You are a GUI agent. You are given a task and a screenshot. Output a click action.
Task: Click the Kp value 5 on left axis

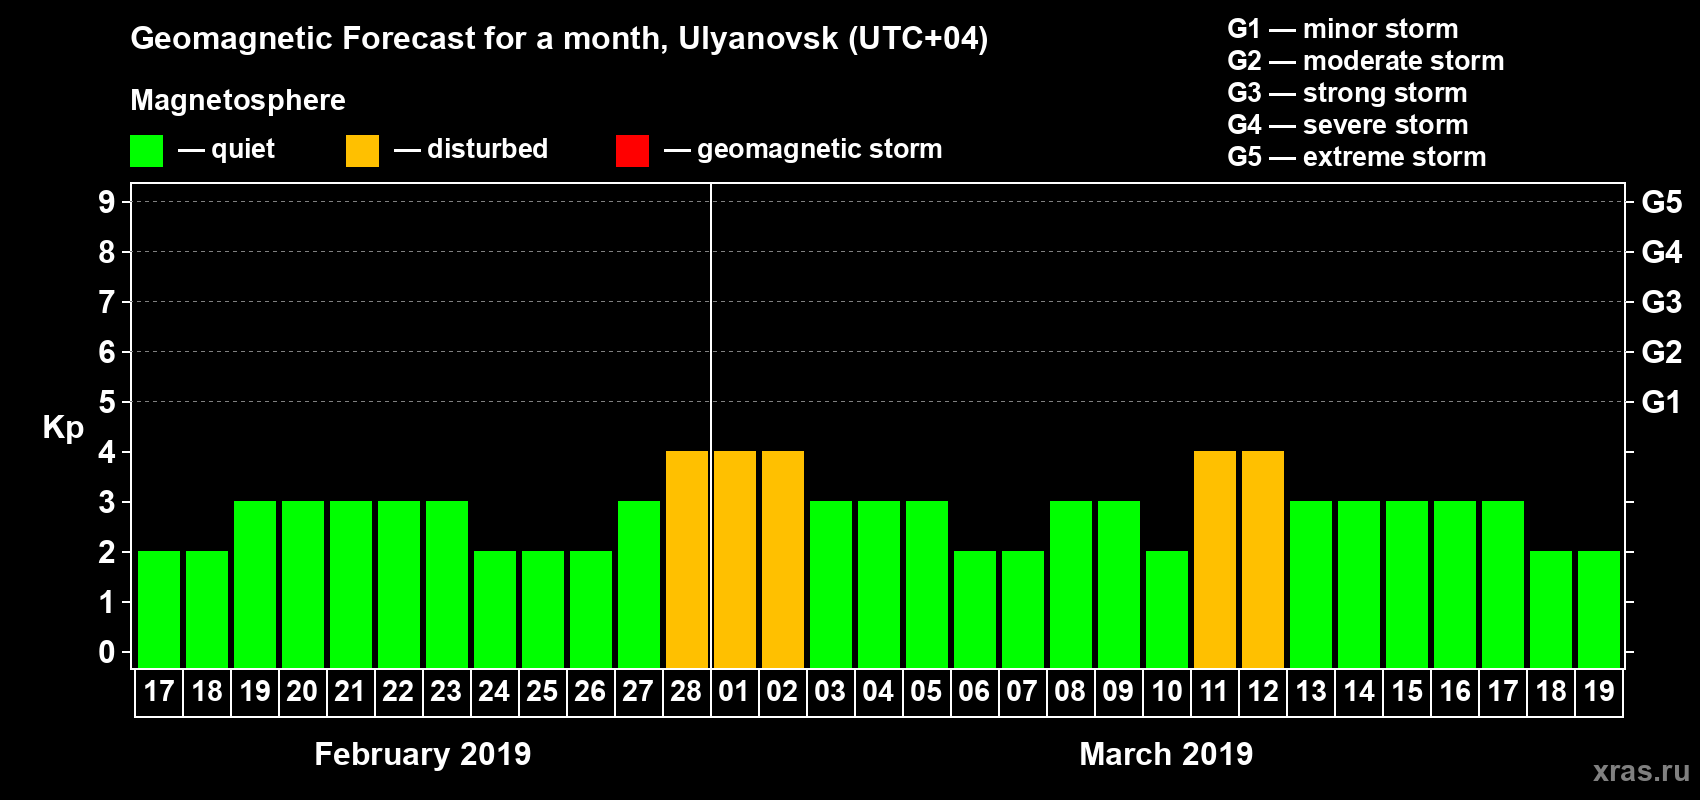(x=107, y=402)
